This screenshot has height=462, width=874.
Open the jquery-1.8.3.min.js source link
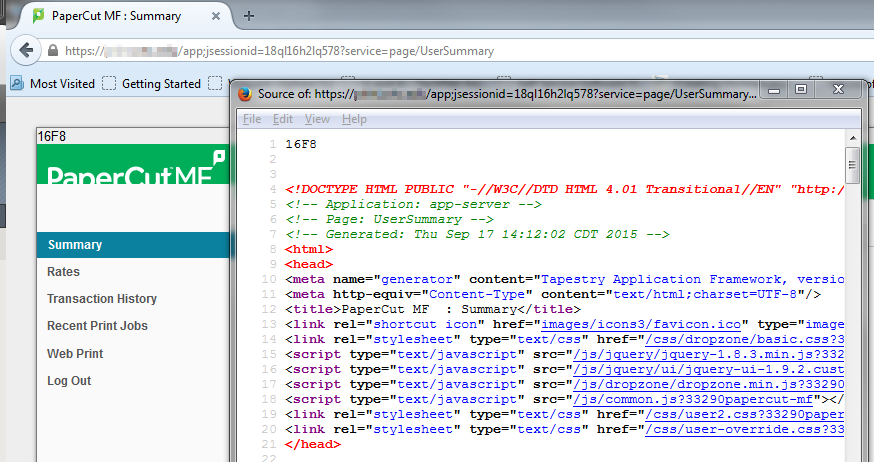(708, 354)
